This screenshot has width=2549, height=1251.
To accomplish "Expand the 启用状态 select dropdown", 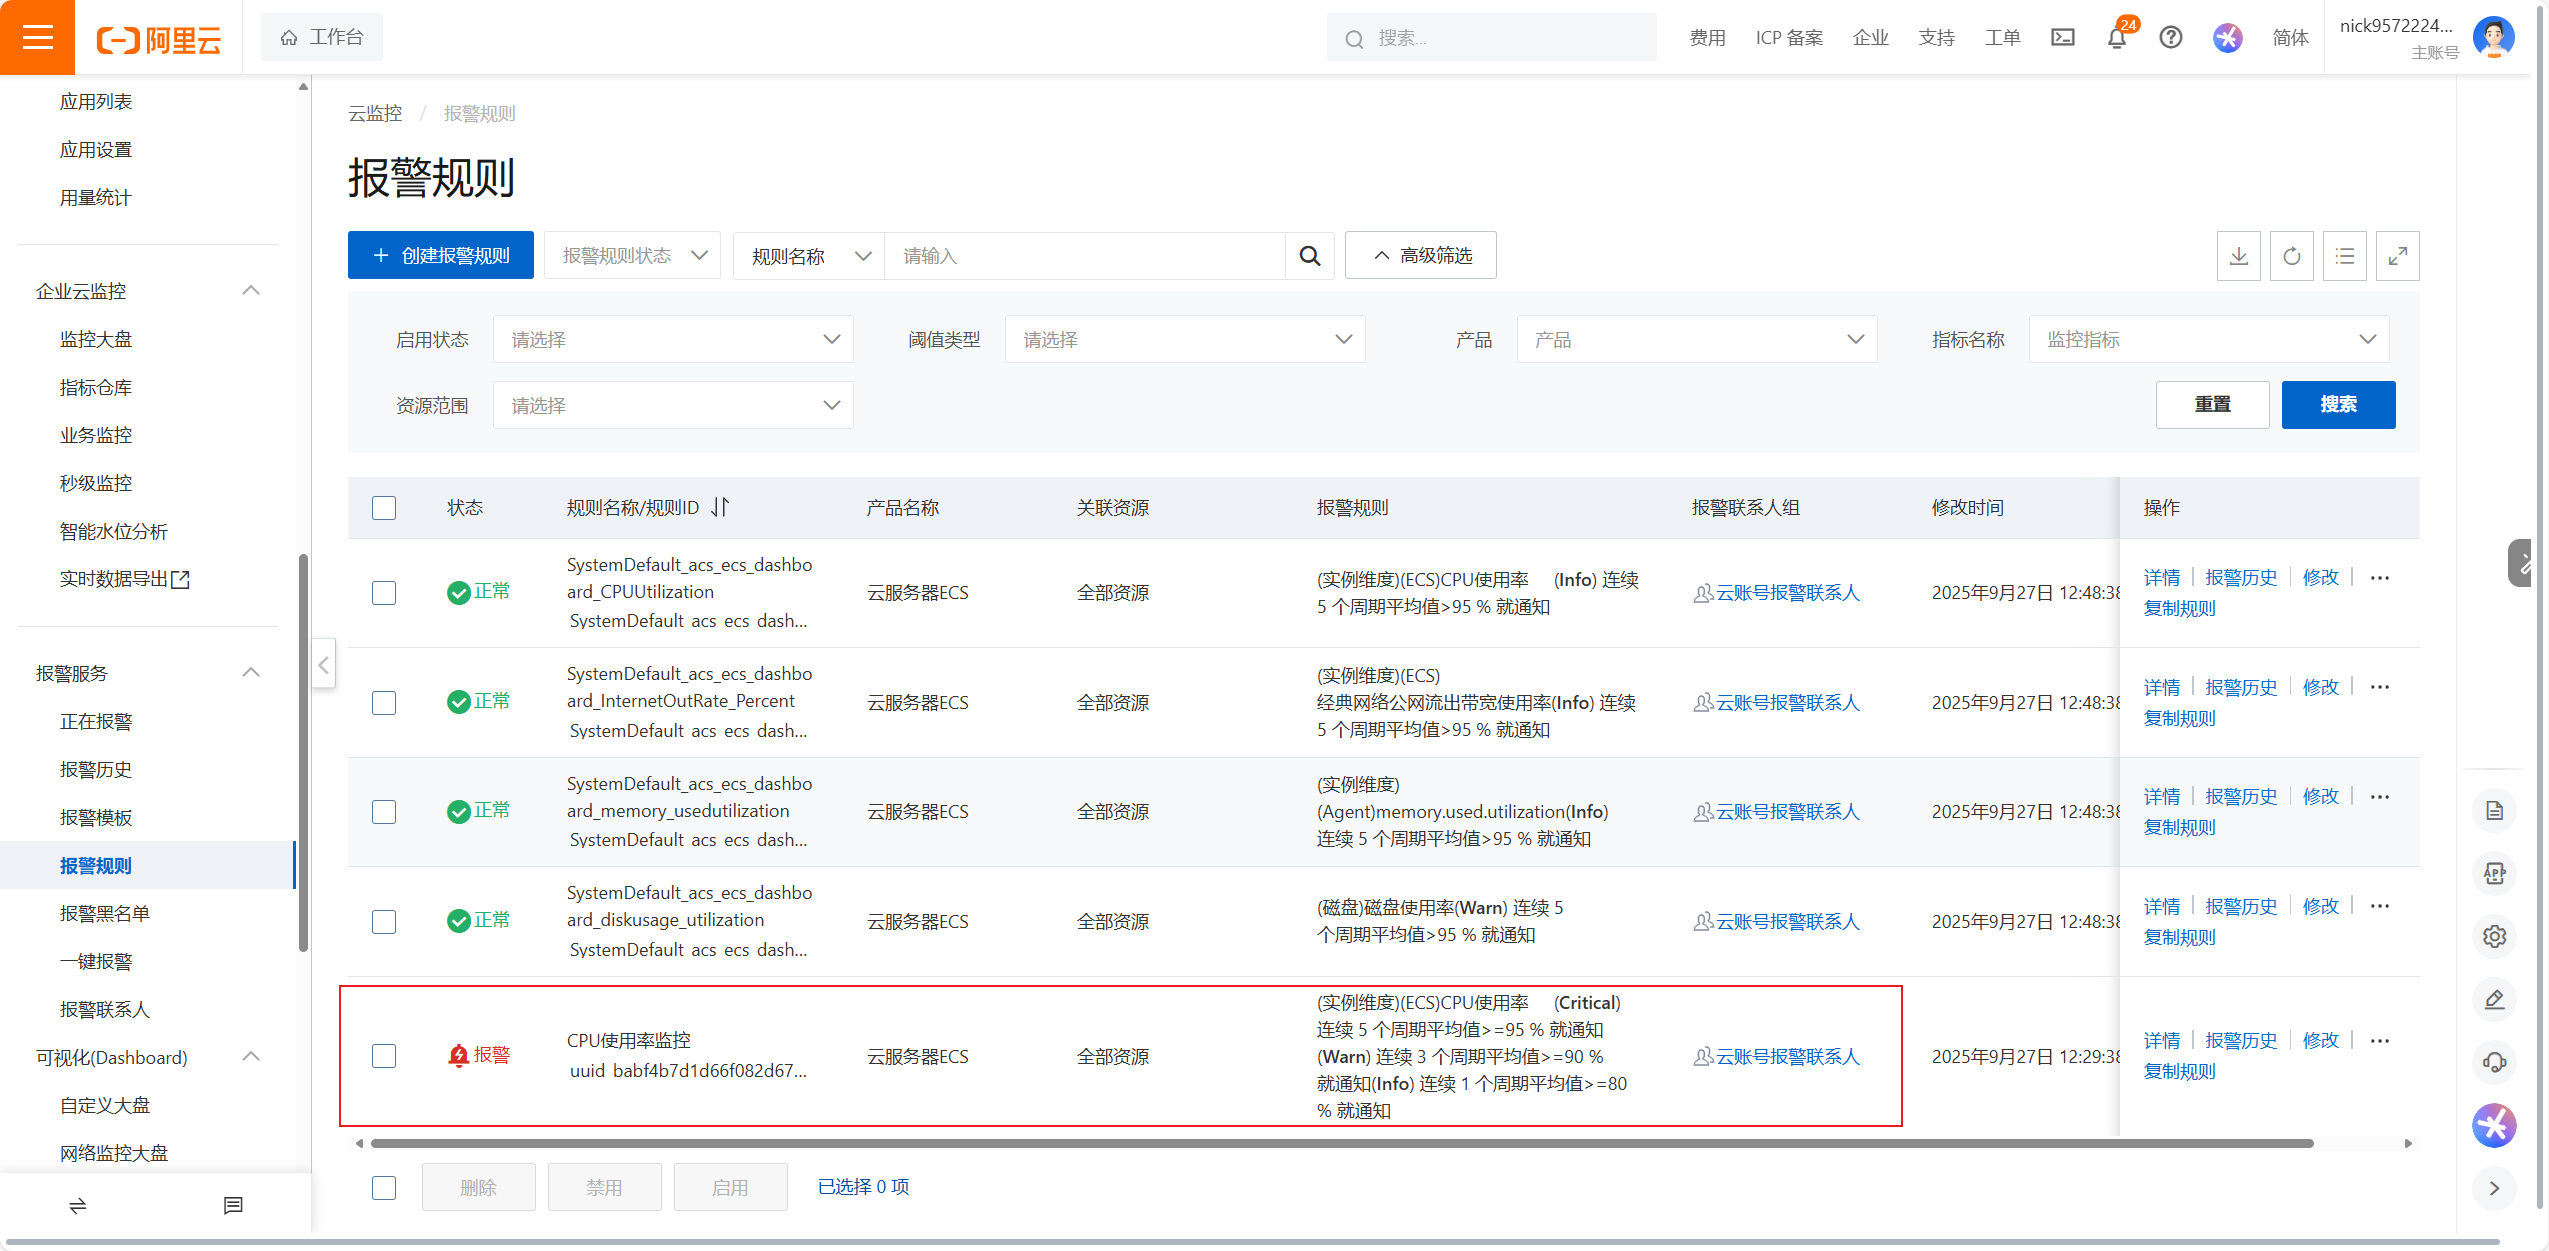I will tap(673, 340).
